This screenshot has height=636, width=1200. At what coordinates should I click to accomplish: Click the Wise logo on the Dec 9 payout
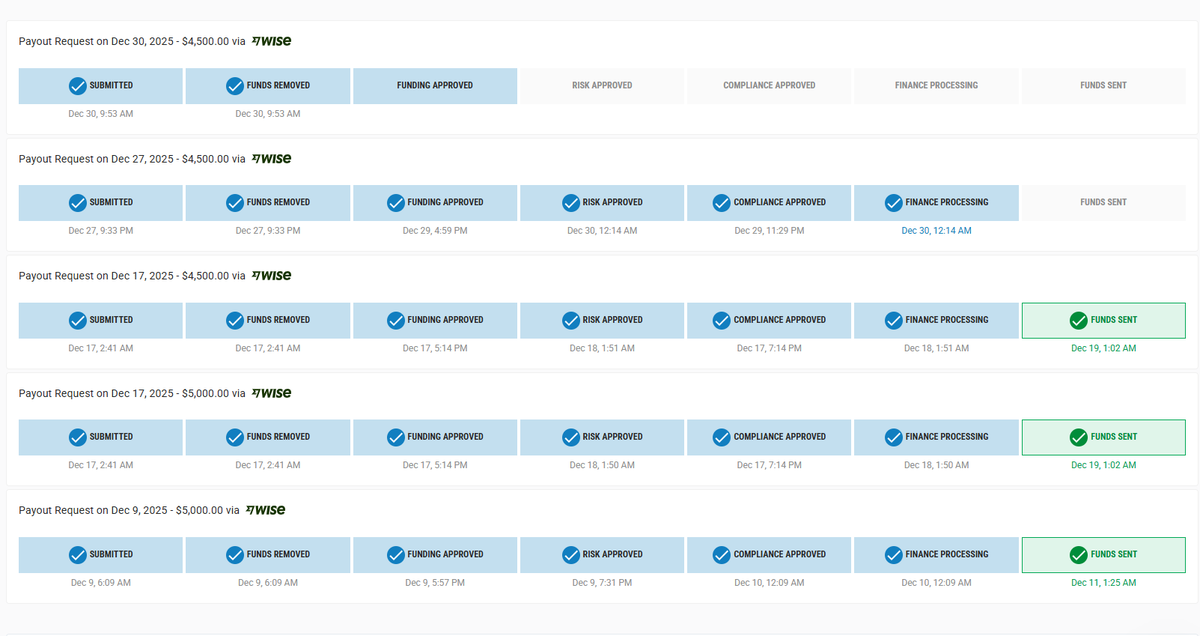click(x=266, y=510)
